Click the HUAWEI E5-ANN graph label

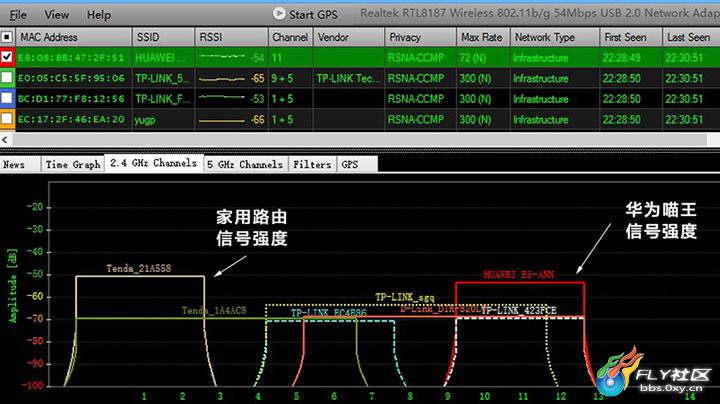519,275
